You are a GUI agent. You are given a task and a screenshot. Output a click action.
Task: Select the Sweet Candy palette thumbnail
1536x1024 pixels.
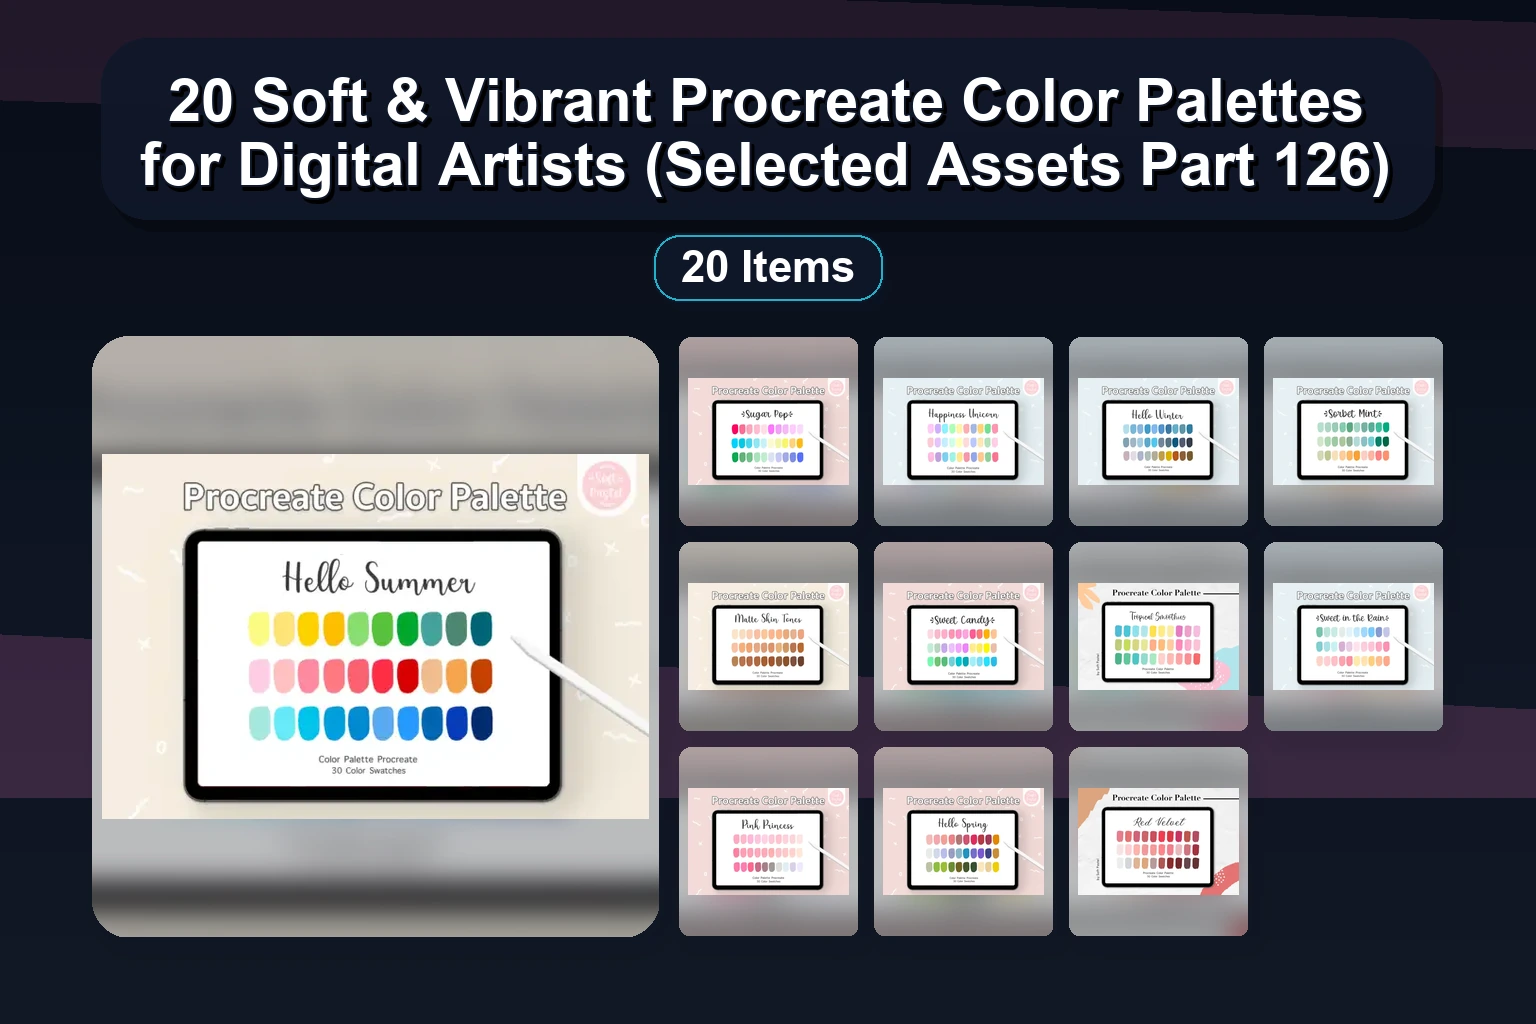coord(963,636)
